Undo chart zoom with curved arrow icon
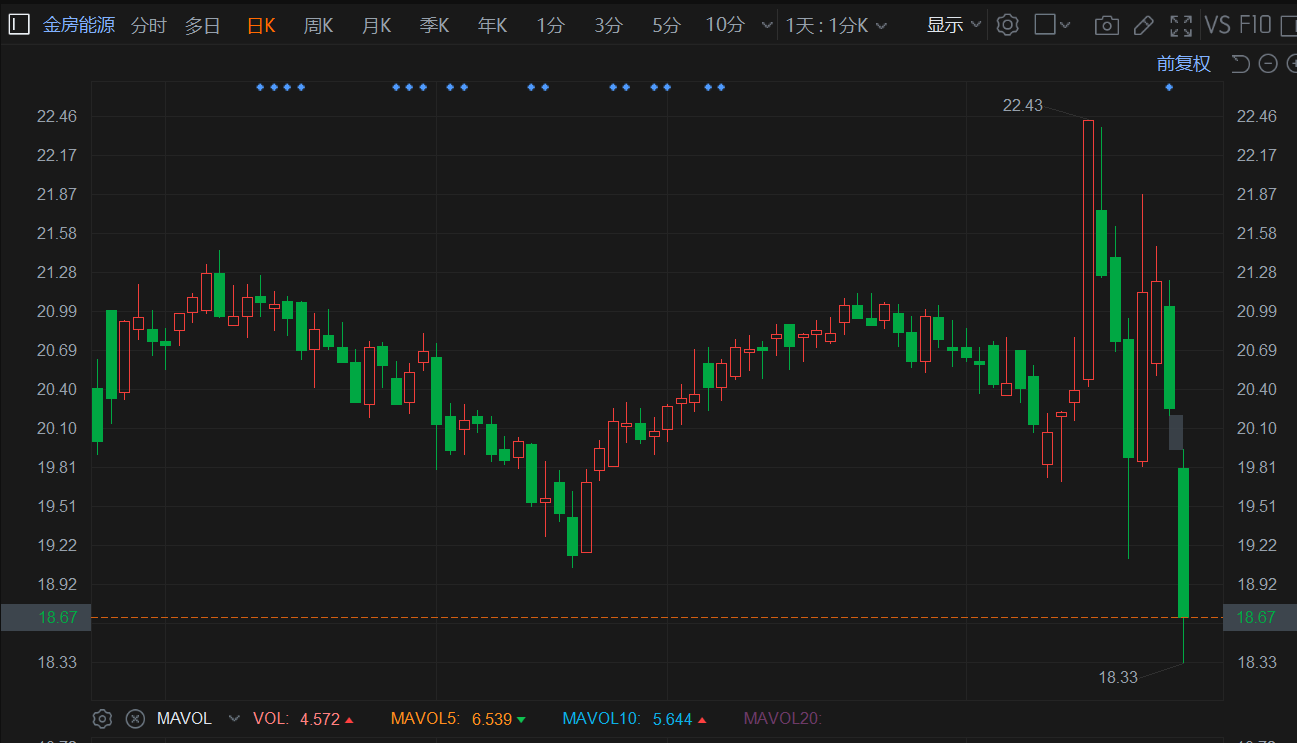 [1240, 64]
